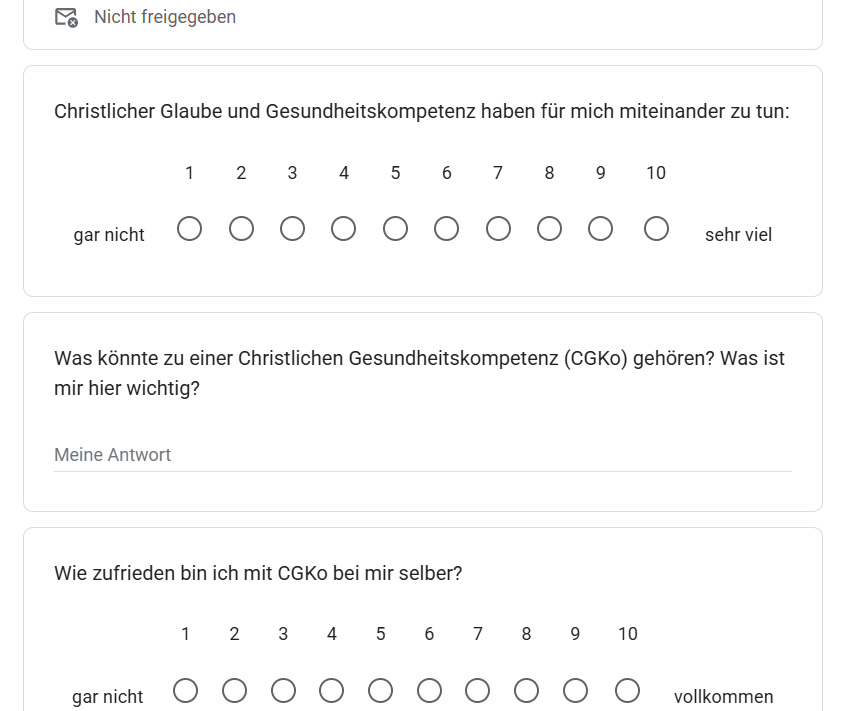Pick rating 6 for 'Wie zufrieden' question
This screenshot has width=852, height=711.
tap(429, 691)
